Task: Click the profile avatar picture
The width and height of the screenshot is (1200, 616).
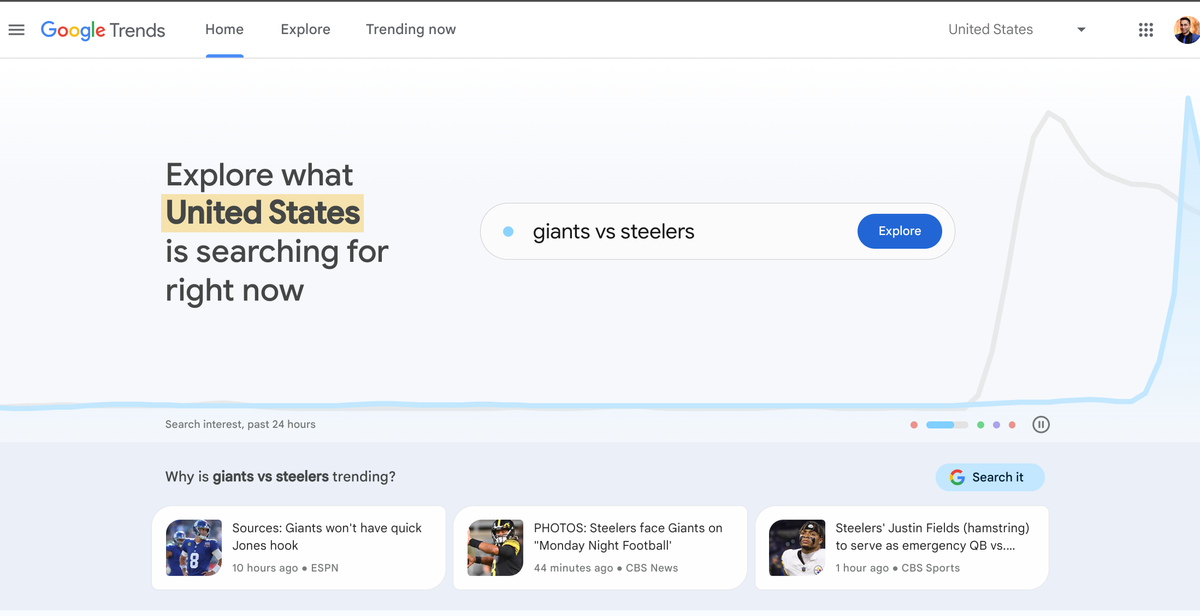Action: (1186, 29)
